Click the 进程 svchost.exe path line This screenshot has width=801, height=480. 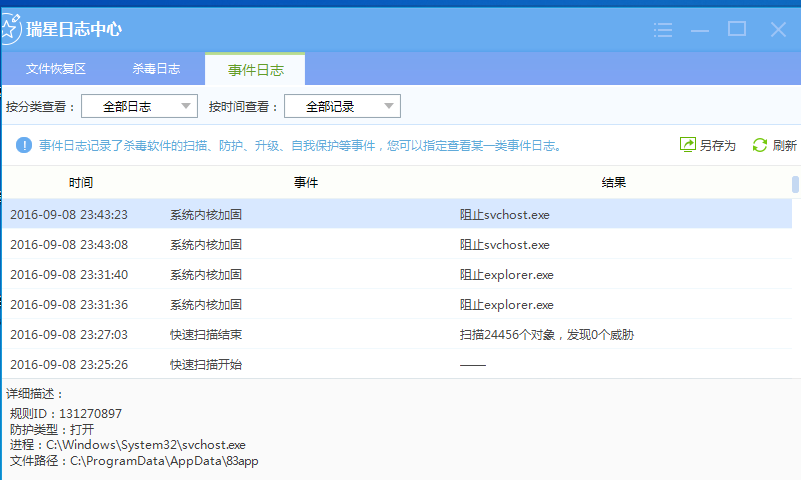click(x=128, y=445)
